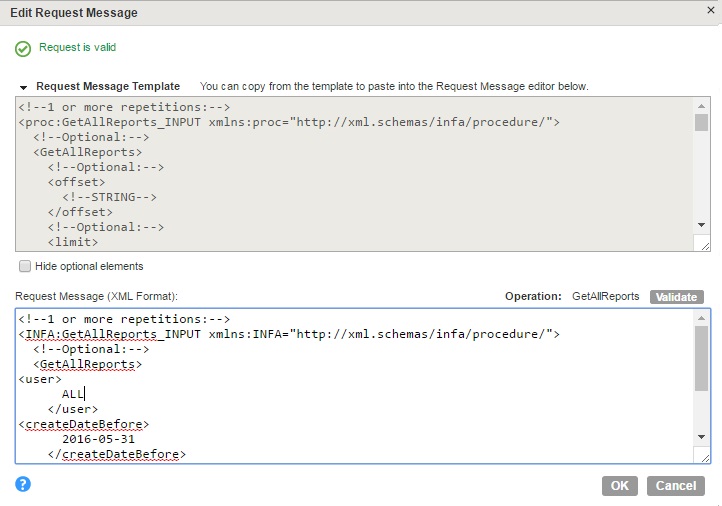722x506 pixels.
Task: Click the template pane scrollbar thumb
Action: click(x=701, y=122)
